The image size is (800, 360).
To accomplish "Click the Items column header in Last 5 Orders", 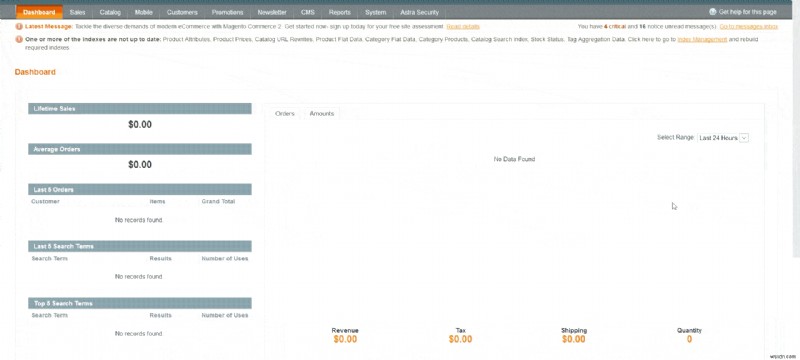I will pos(157,201).
